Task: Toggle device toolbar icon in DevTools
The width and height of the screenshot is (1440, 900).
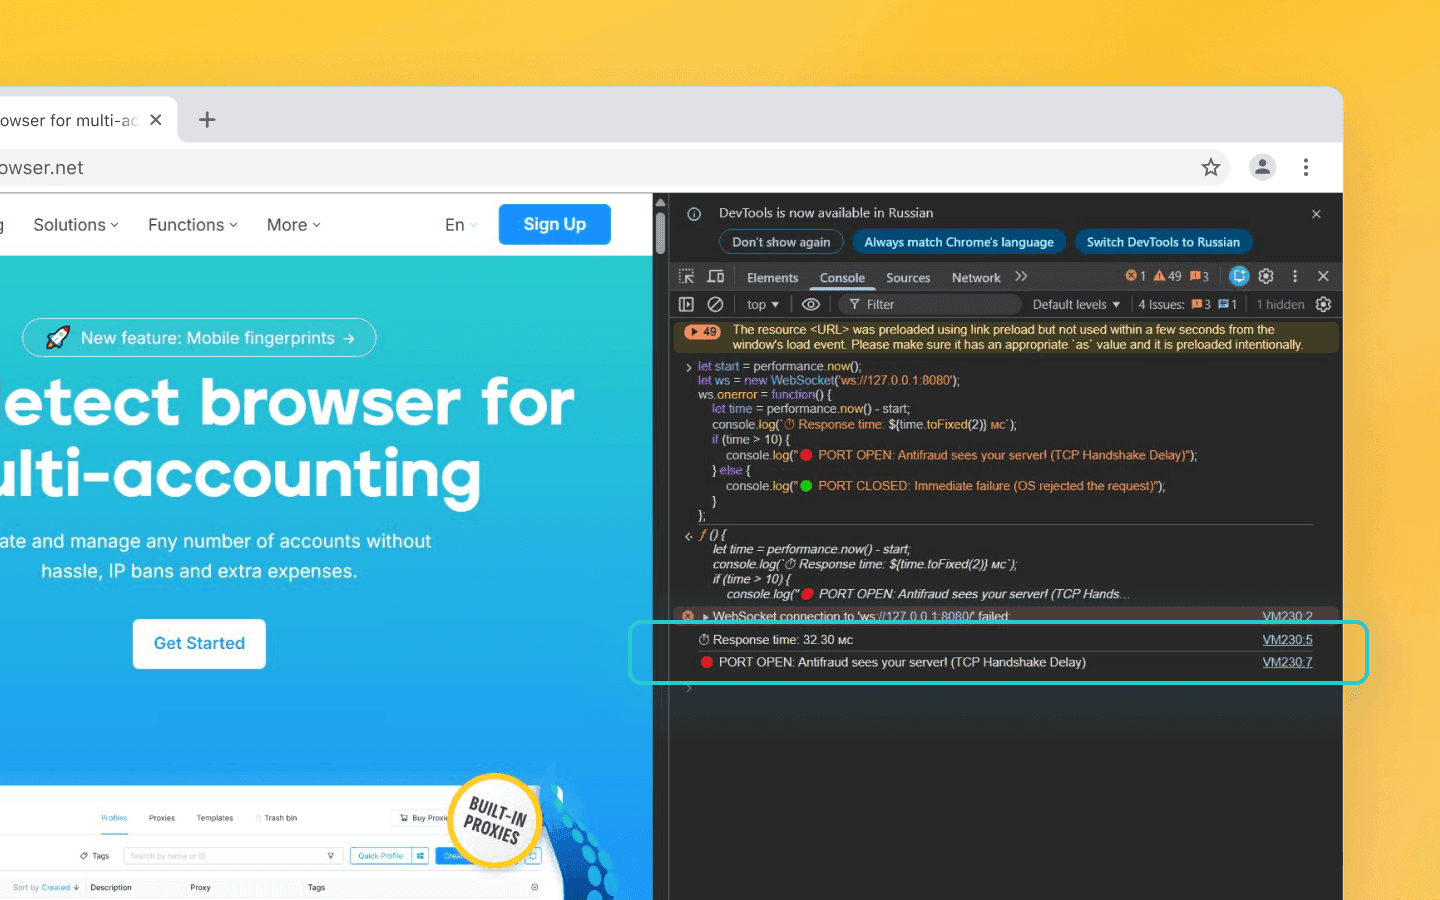Action: point(716,277)
